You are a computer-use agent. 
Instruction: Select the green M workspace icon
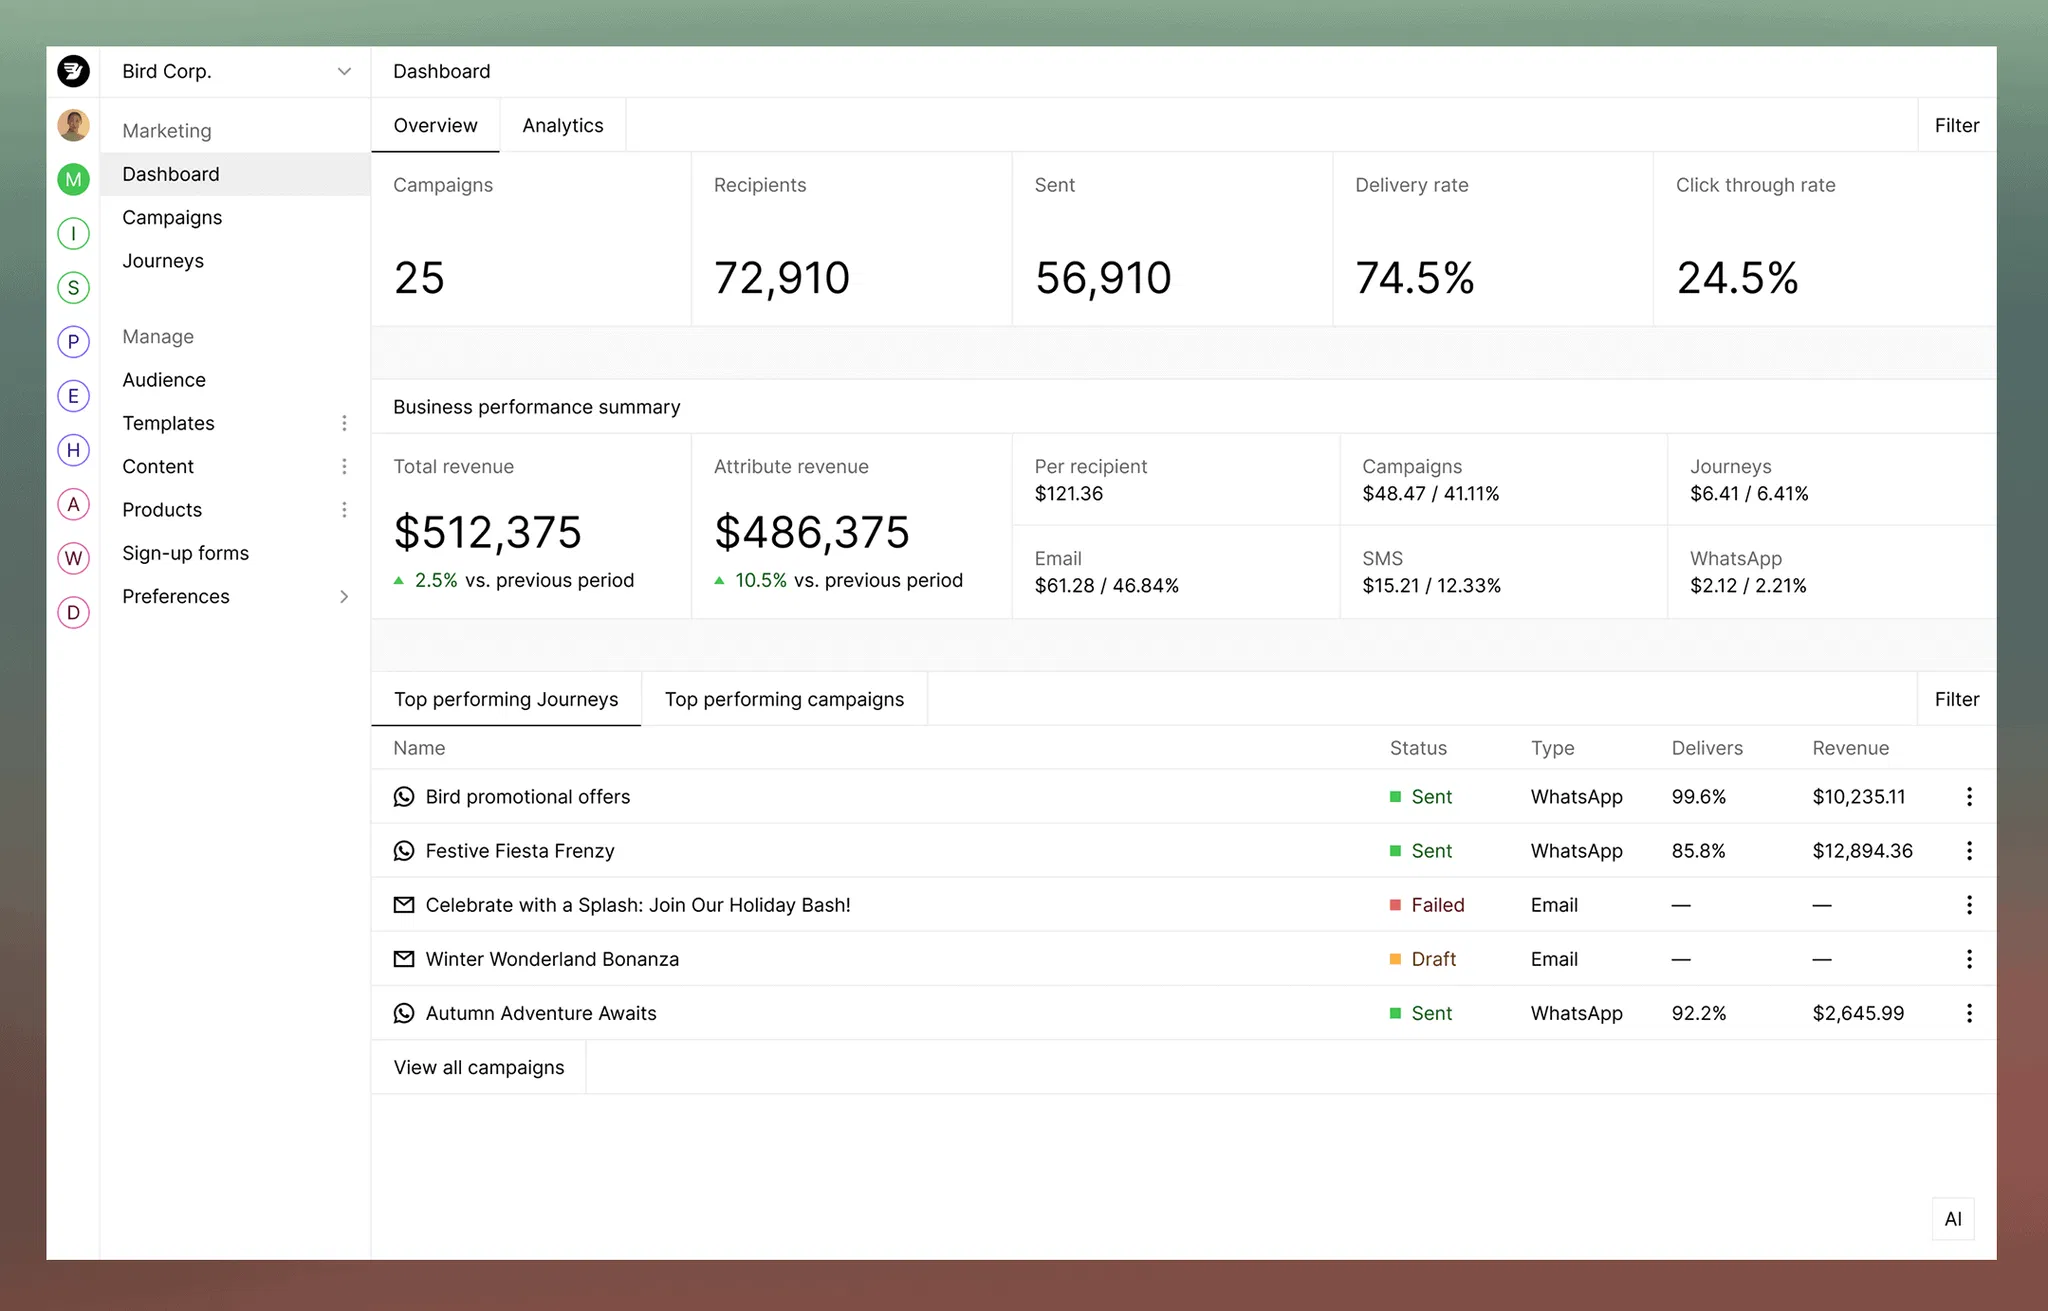tap(73, 179)
